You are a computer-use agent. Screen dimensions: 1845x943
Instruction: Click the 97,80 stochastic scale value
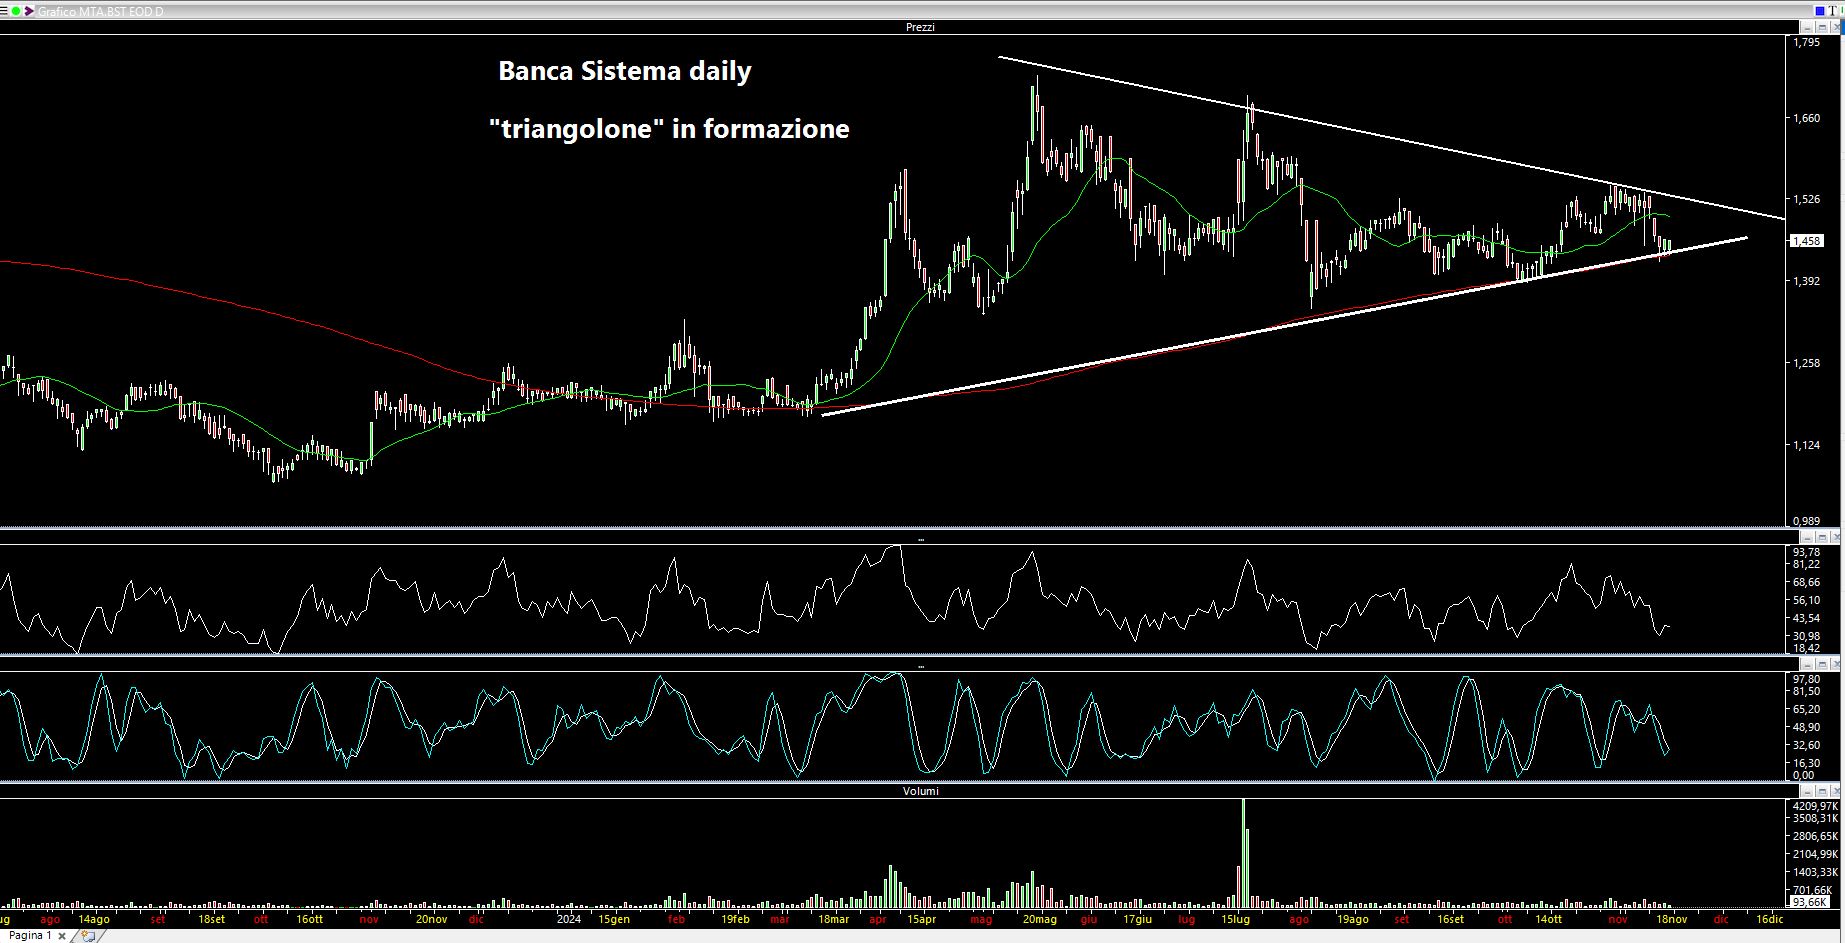(1806, 679)
